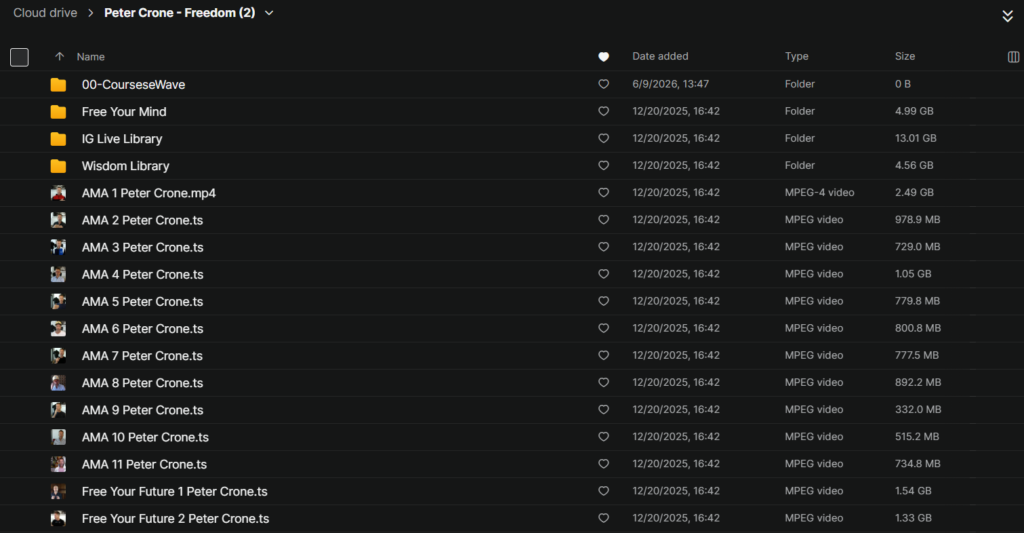The image size is (1024, 533).
Task: Go back to Cloud drive breadcrumb
Action: (x=45, y=13)
